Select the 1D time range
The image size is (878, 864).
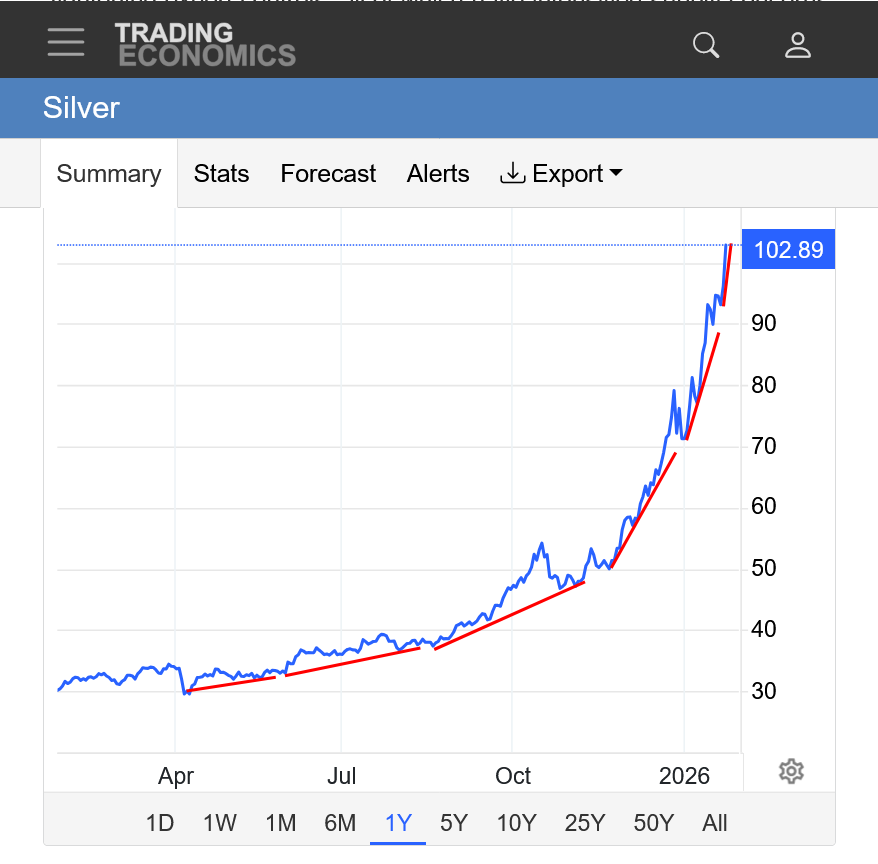point(160,823)
